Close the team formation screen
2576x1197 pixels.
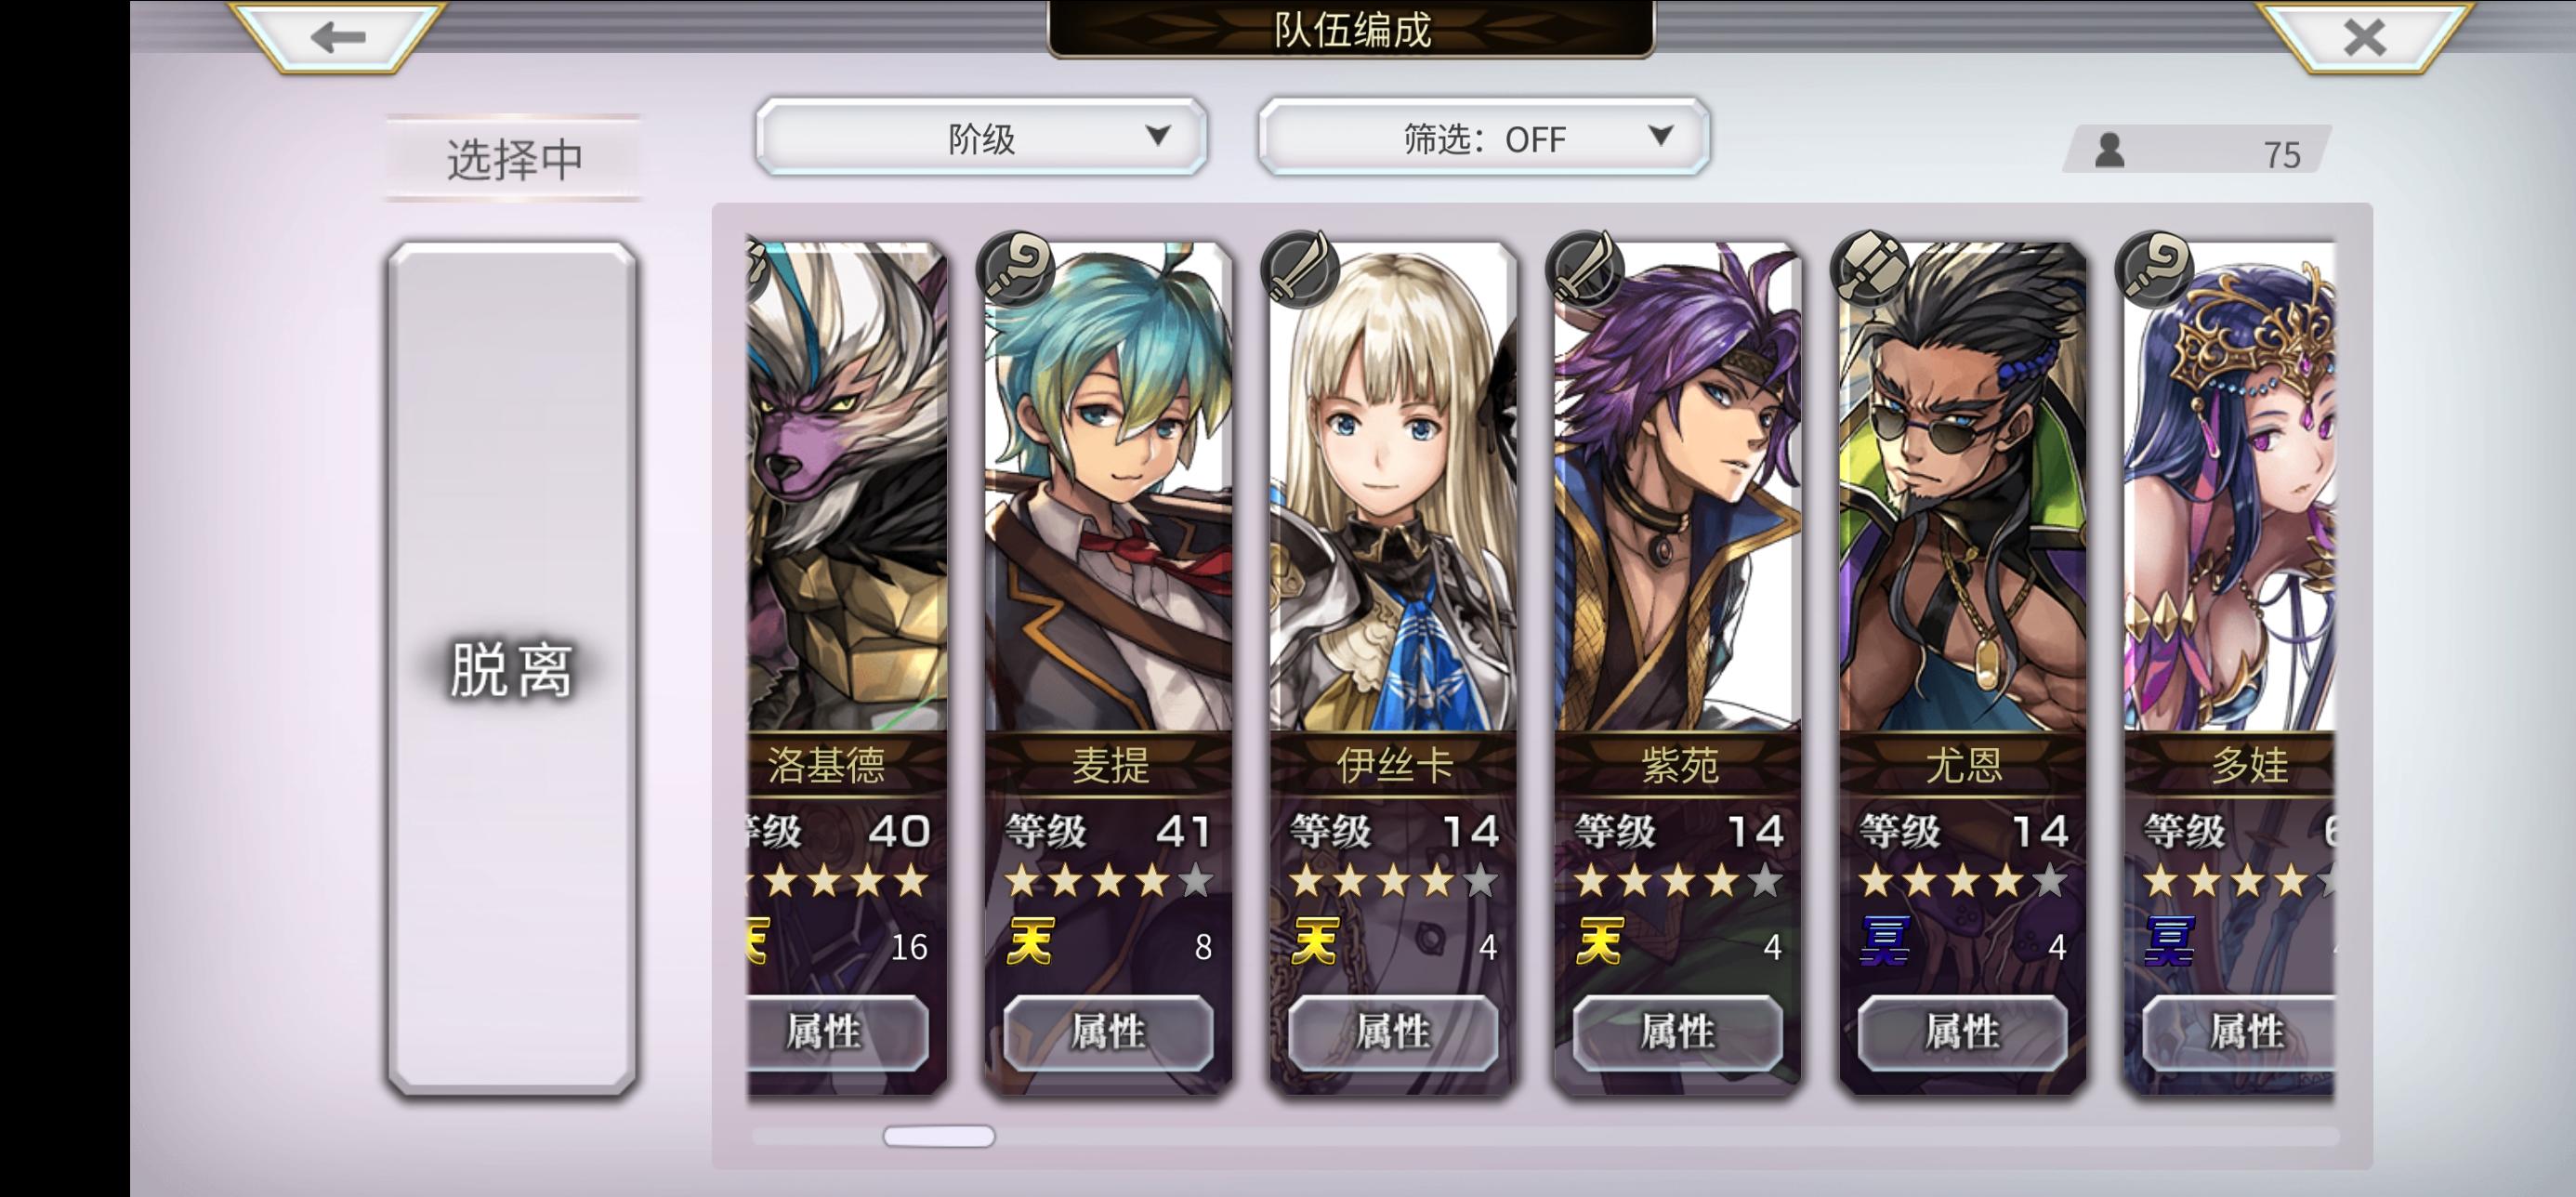point(2364,37)
